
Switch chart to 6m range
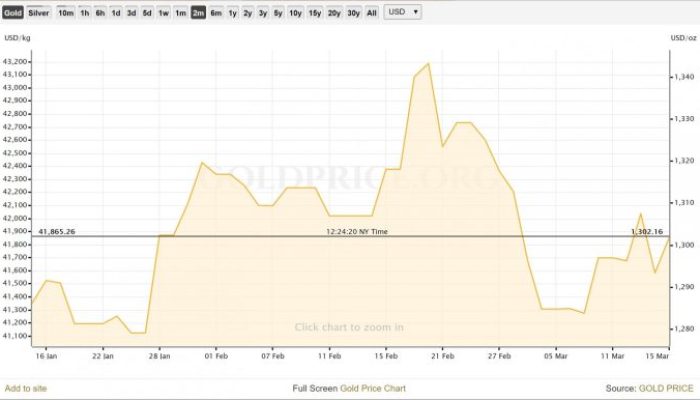(216, 12)
